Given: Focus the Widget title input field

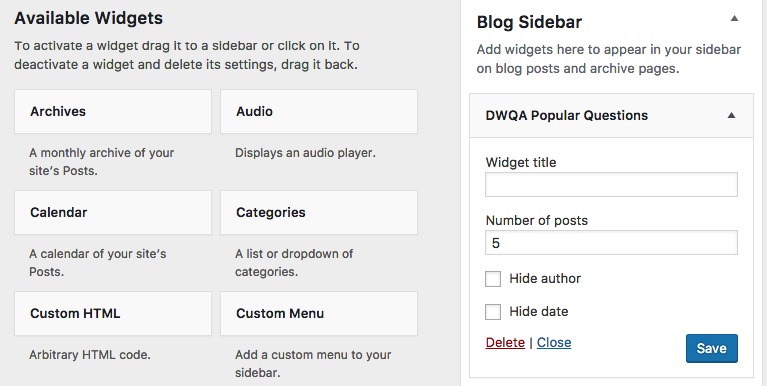Looking at the screenshot, I should point(611,184).
